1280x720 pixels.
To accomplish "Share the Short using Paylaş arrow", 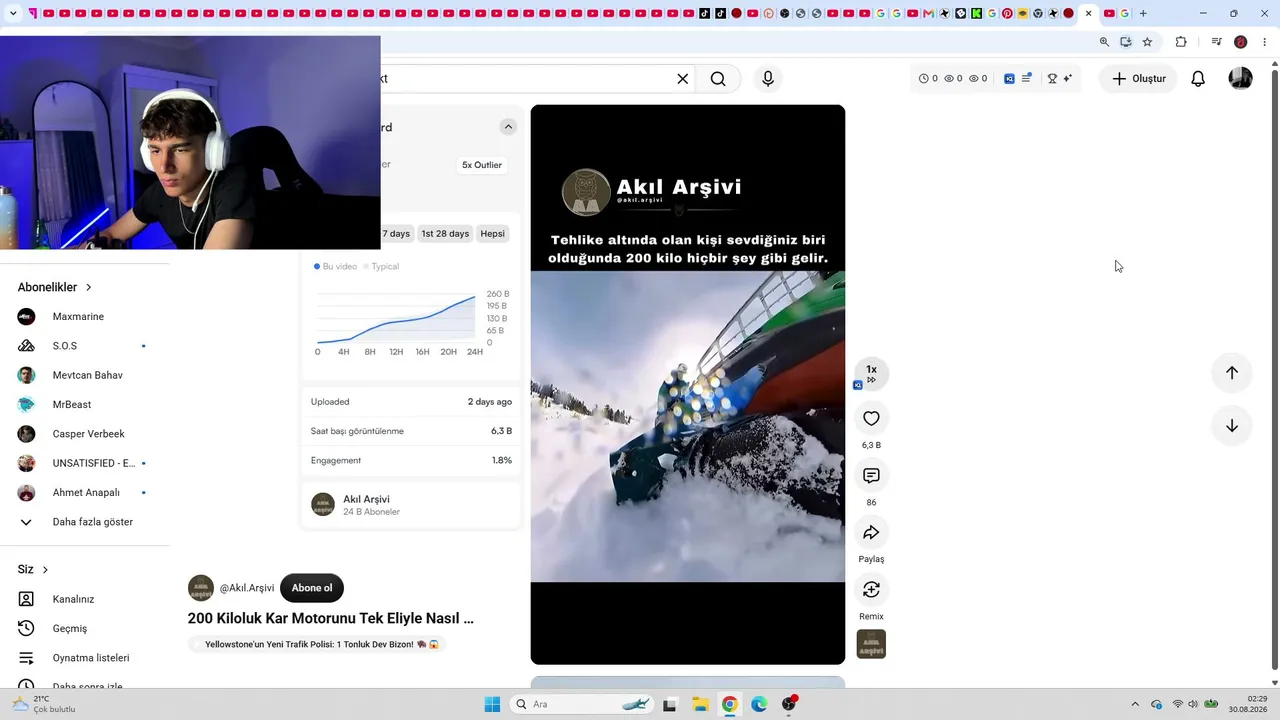I will [x=871, y=533].
